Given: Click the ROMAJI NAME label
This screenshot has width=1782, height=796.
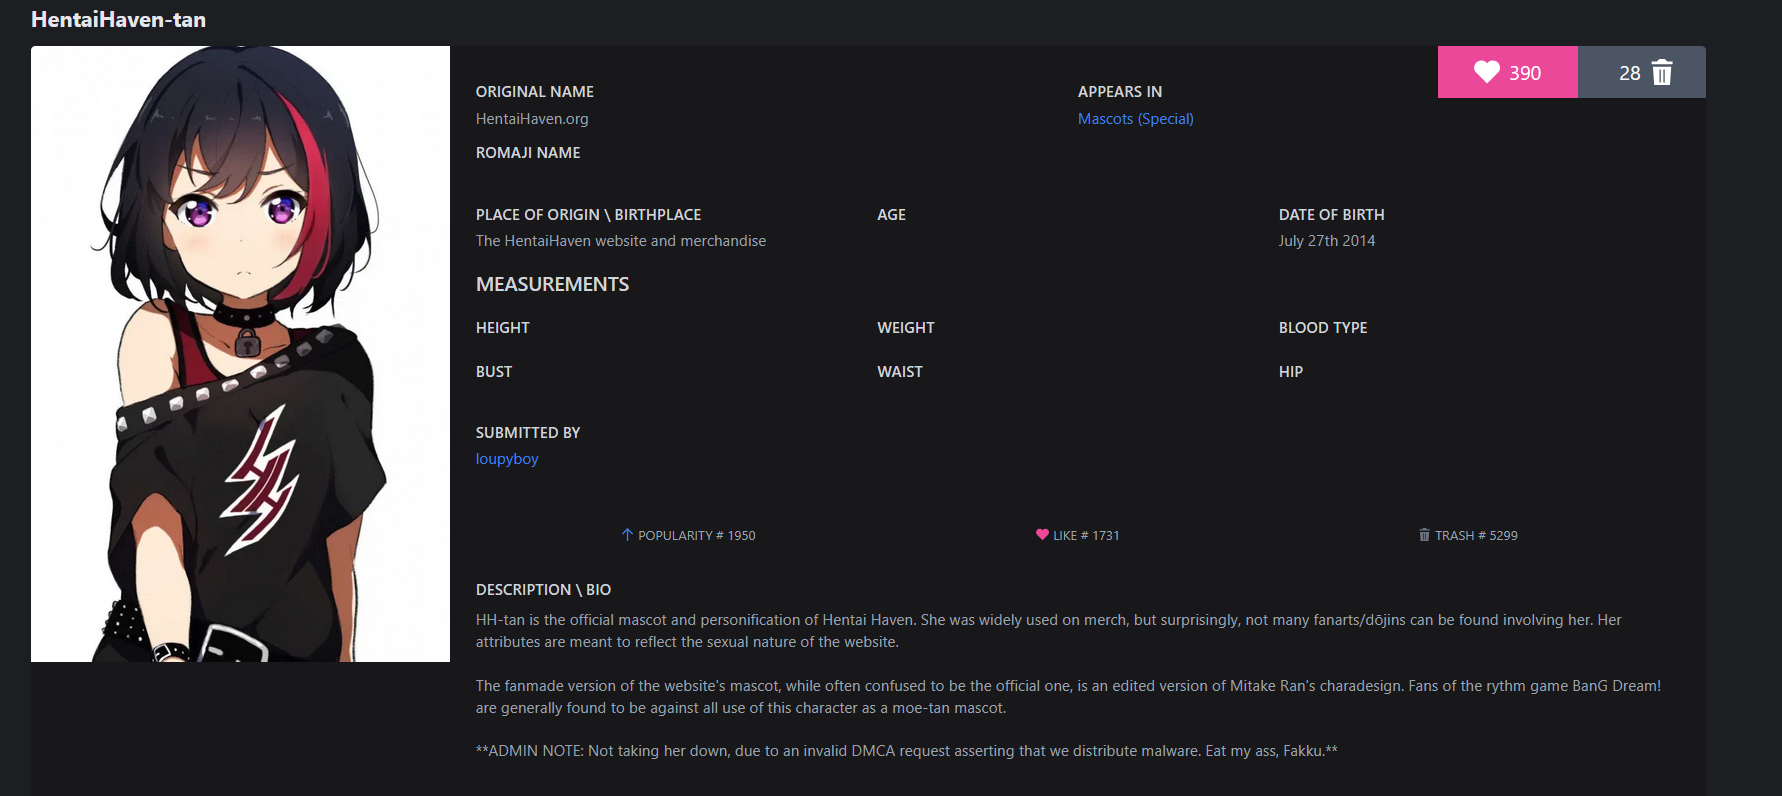Looking at the screenshot, I should 528,153.
